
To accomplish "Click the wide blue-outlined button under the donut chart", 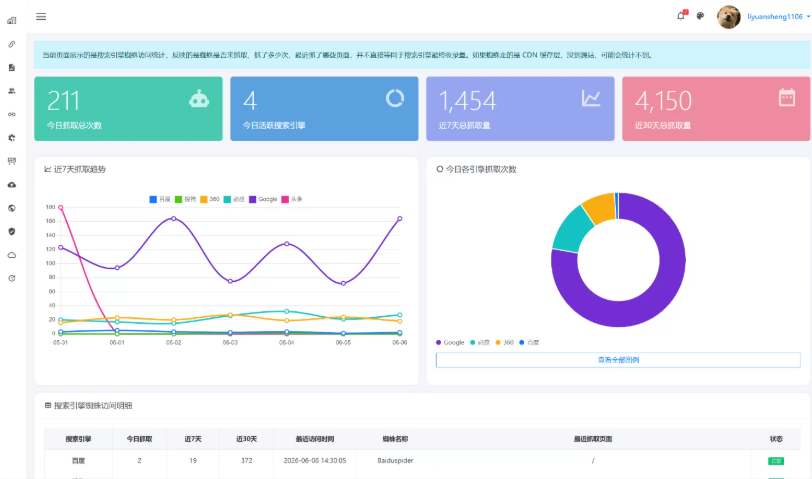I will (x=618, y=360).
